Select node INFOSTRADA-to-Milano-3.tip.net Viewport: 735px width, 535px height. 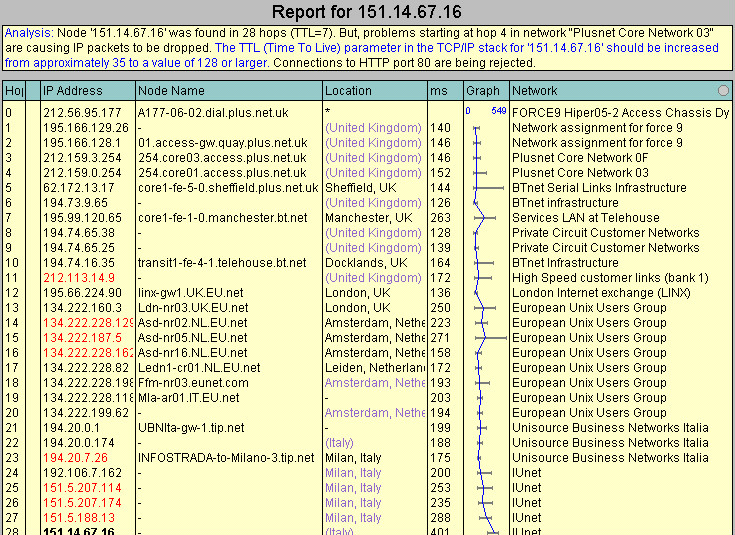226,458
